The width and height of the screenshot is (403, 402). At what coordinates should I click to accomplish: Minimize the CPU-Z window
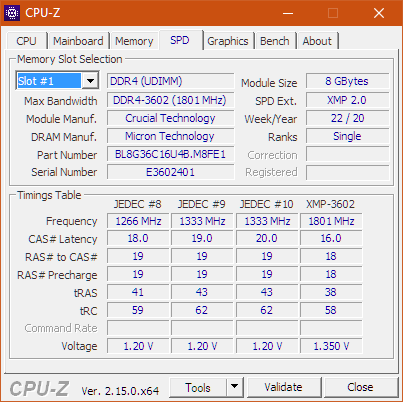tap(288, 13)
